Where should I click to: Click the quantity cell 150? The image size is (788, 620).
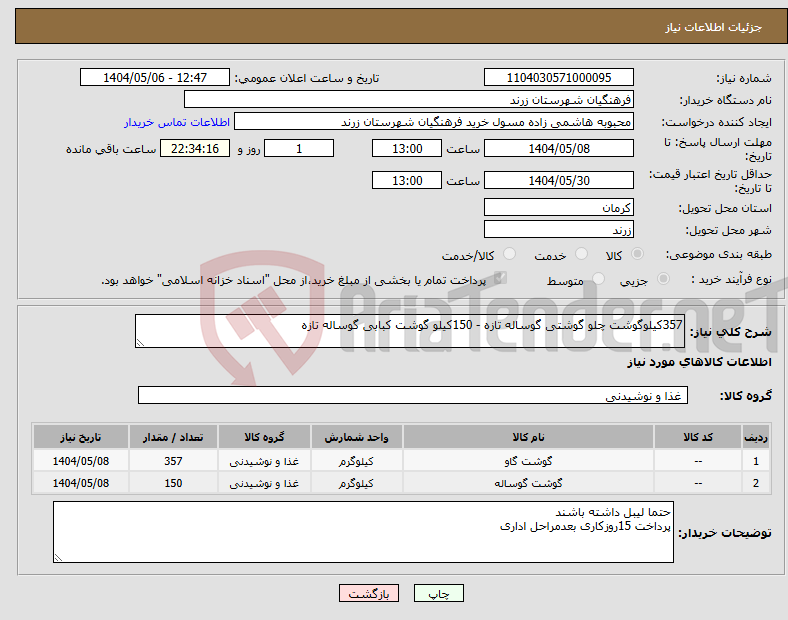click(x=173, y=483)
